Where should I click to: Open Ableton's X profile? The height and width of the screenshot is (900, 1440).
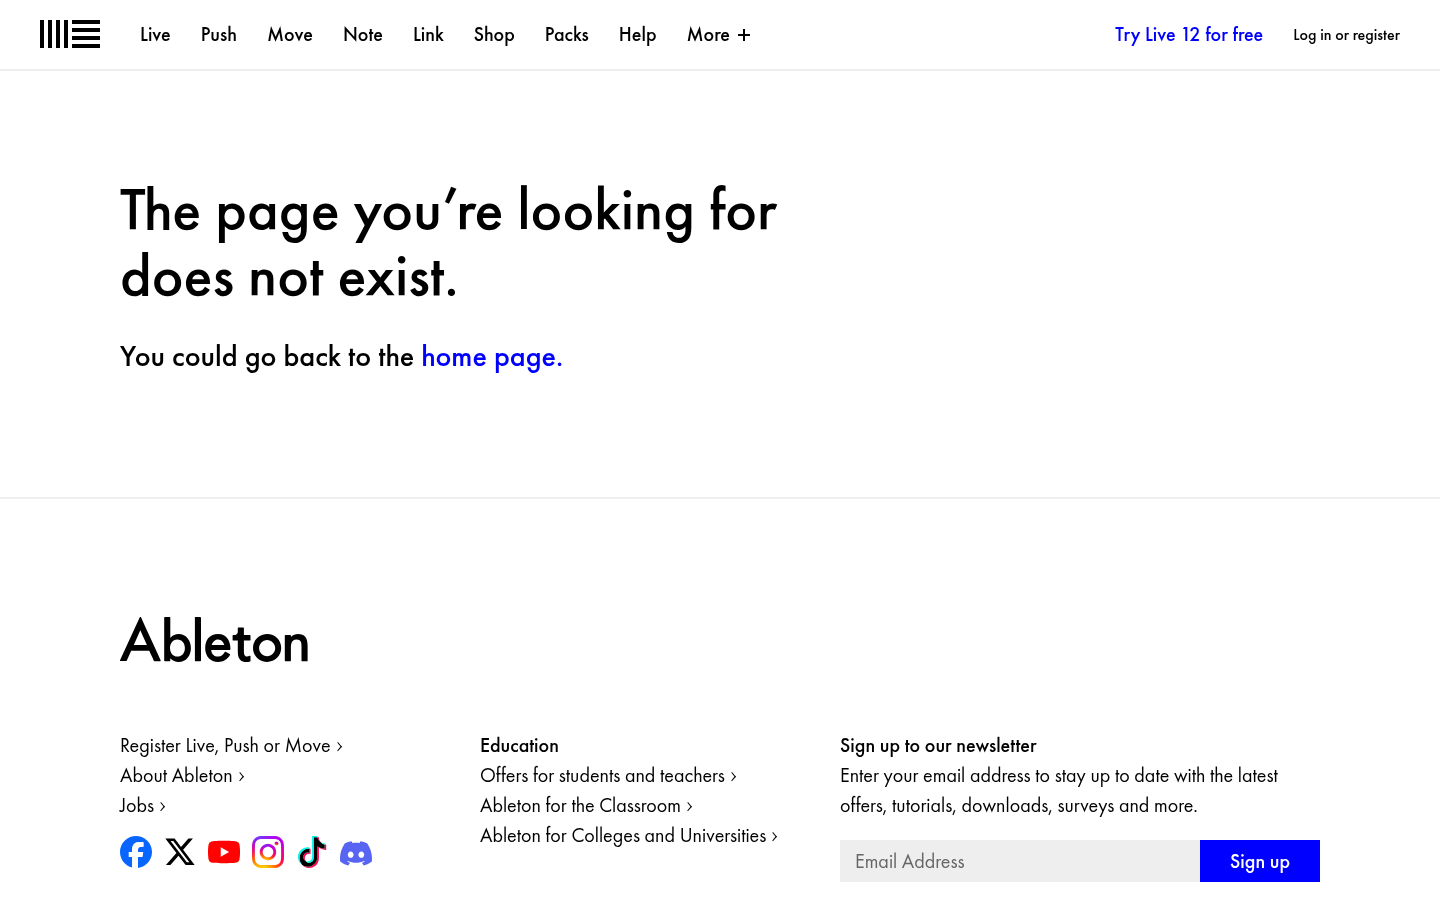pos(180,852)
